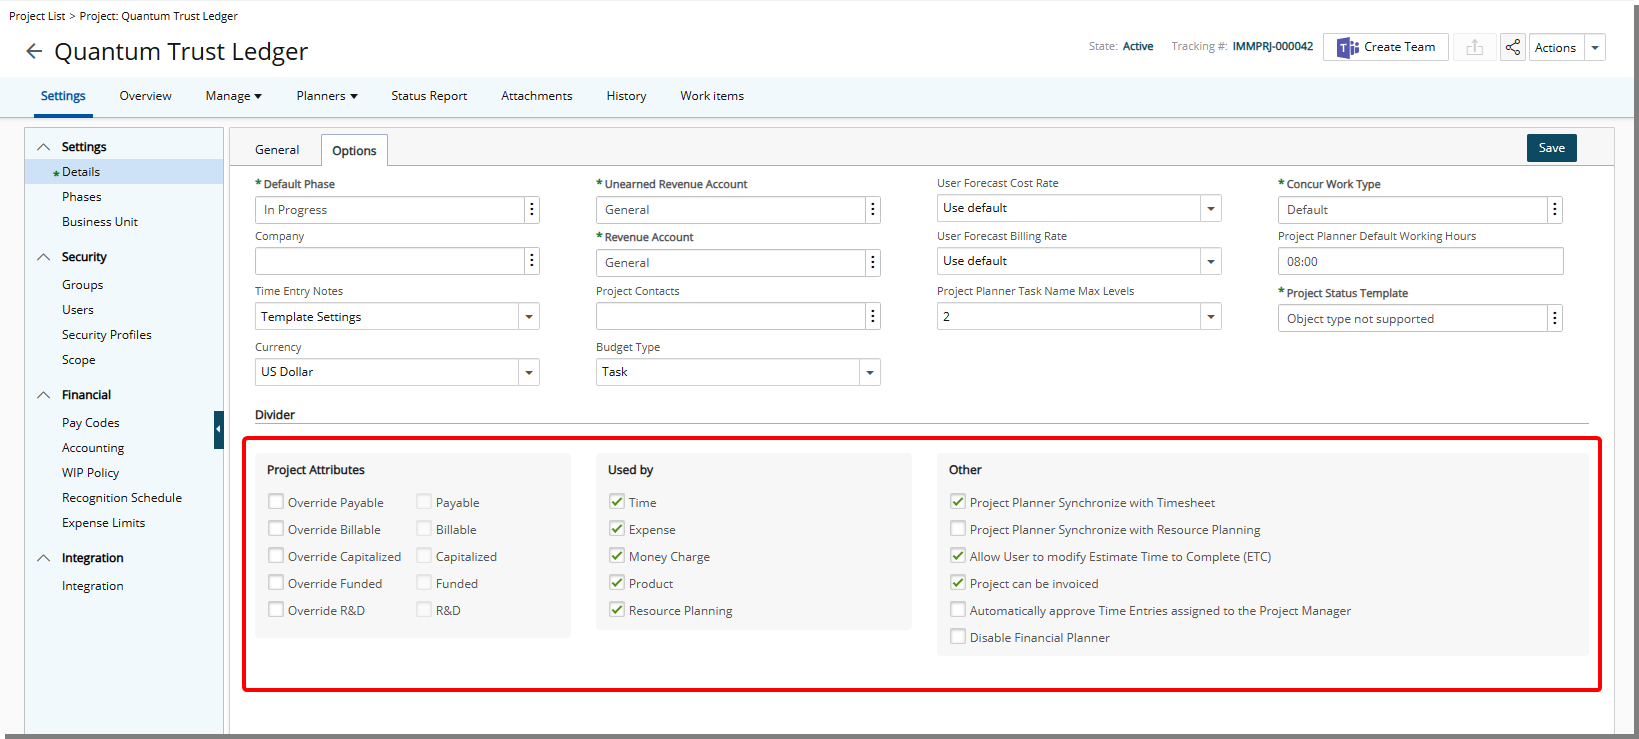Click the back arrow beside Quantum Trust Ledger
1639x739 pixels.
click(x=34, y=51)
